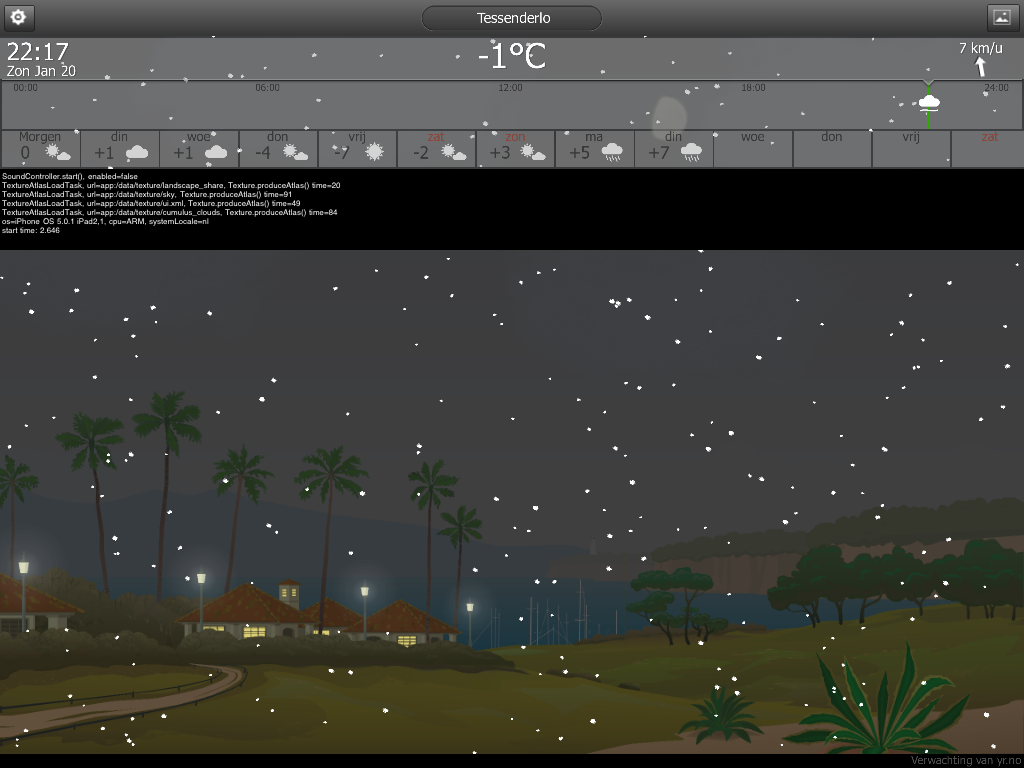Select first 'din' forecast with +1 cloud

[120, 148]
